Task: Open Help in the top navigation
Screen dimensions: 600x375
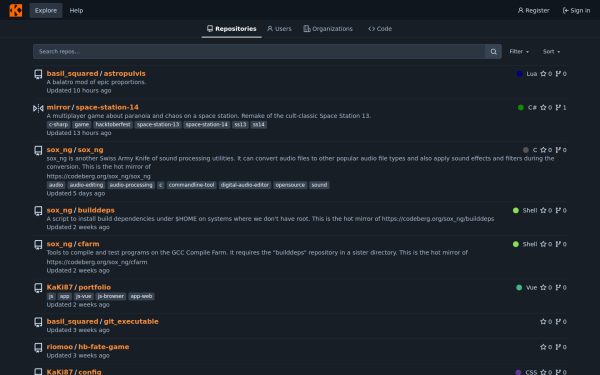Action: 76,10
